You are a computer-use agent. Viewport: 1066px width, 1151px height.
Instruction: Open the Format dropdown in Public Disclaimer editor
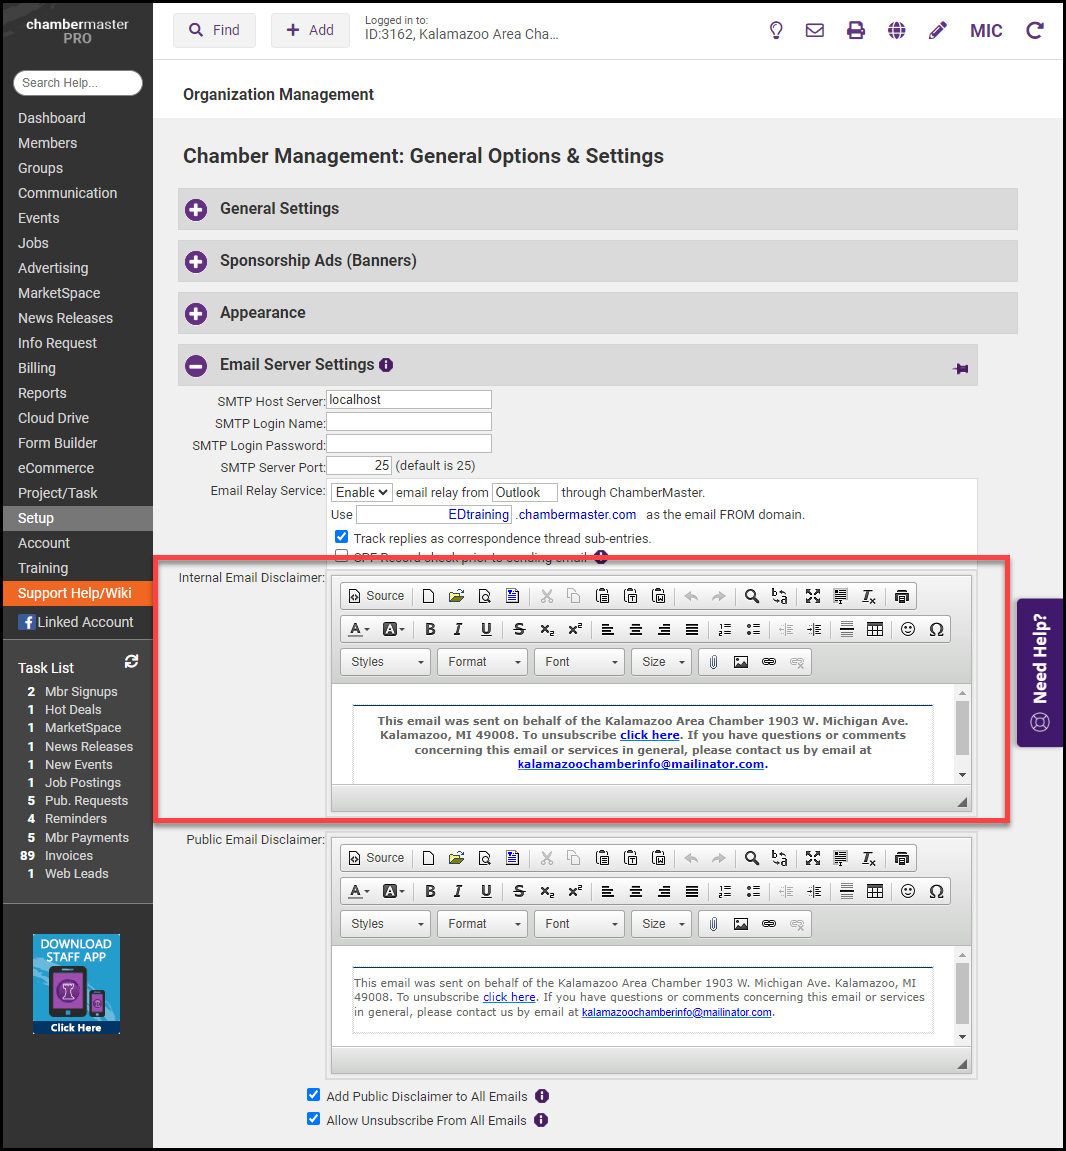pos(481,923)
